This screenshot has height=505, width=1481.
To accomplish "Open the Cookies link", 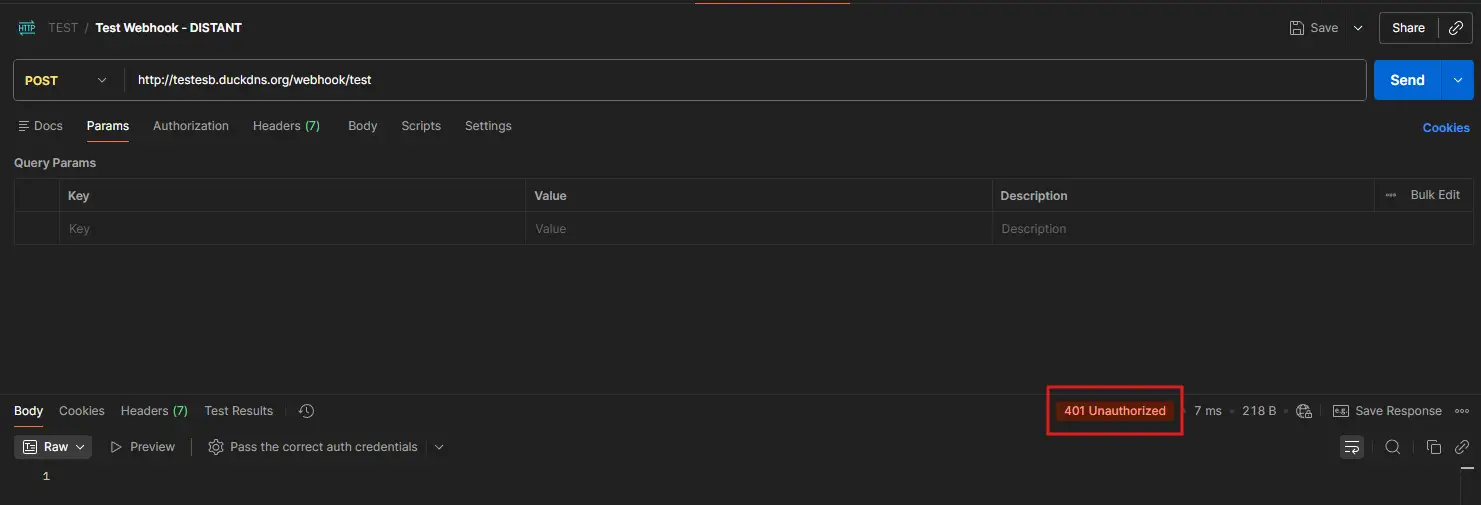I will (x=1446, y=128).
